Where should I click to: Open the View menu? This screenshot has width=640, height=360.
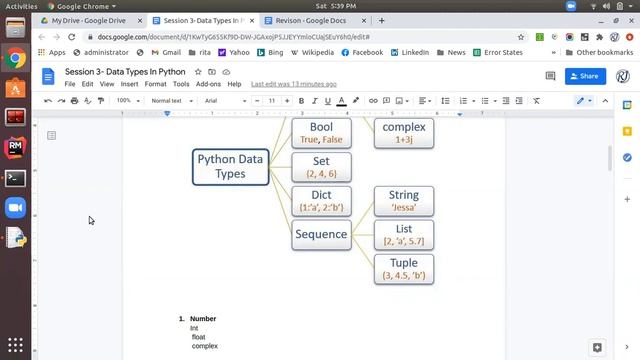tap(107, 84)
